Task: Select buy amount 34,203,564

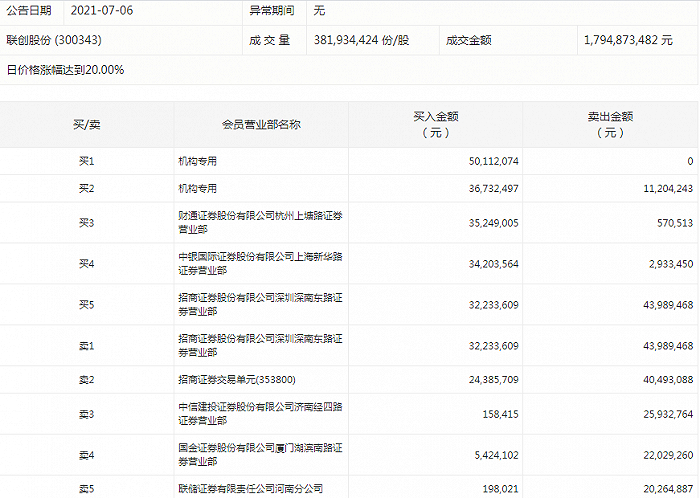Action: 493,264
